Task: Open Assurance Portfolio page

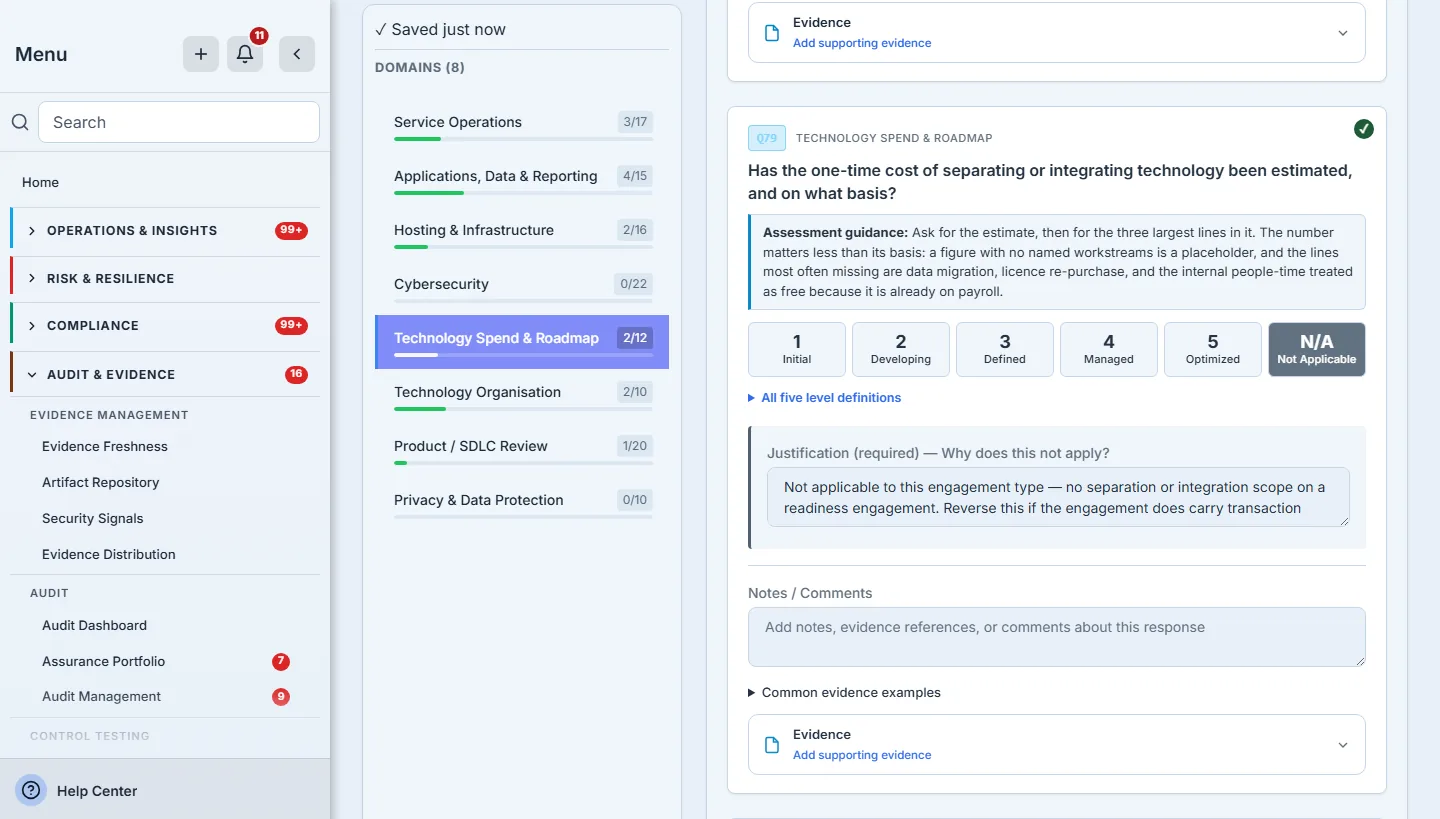Action: pyautogui.click(x=103, y=661)
